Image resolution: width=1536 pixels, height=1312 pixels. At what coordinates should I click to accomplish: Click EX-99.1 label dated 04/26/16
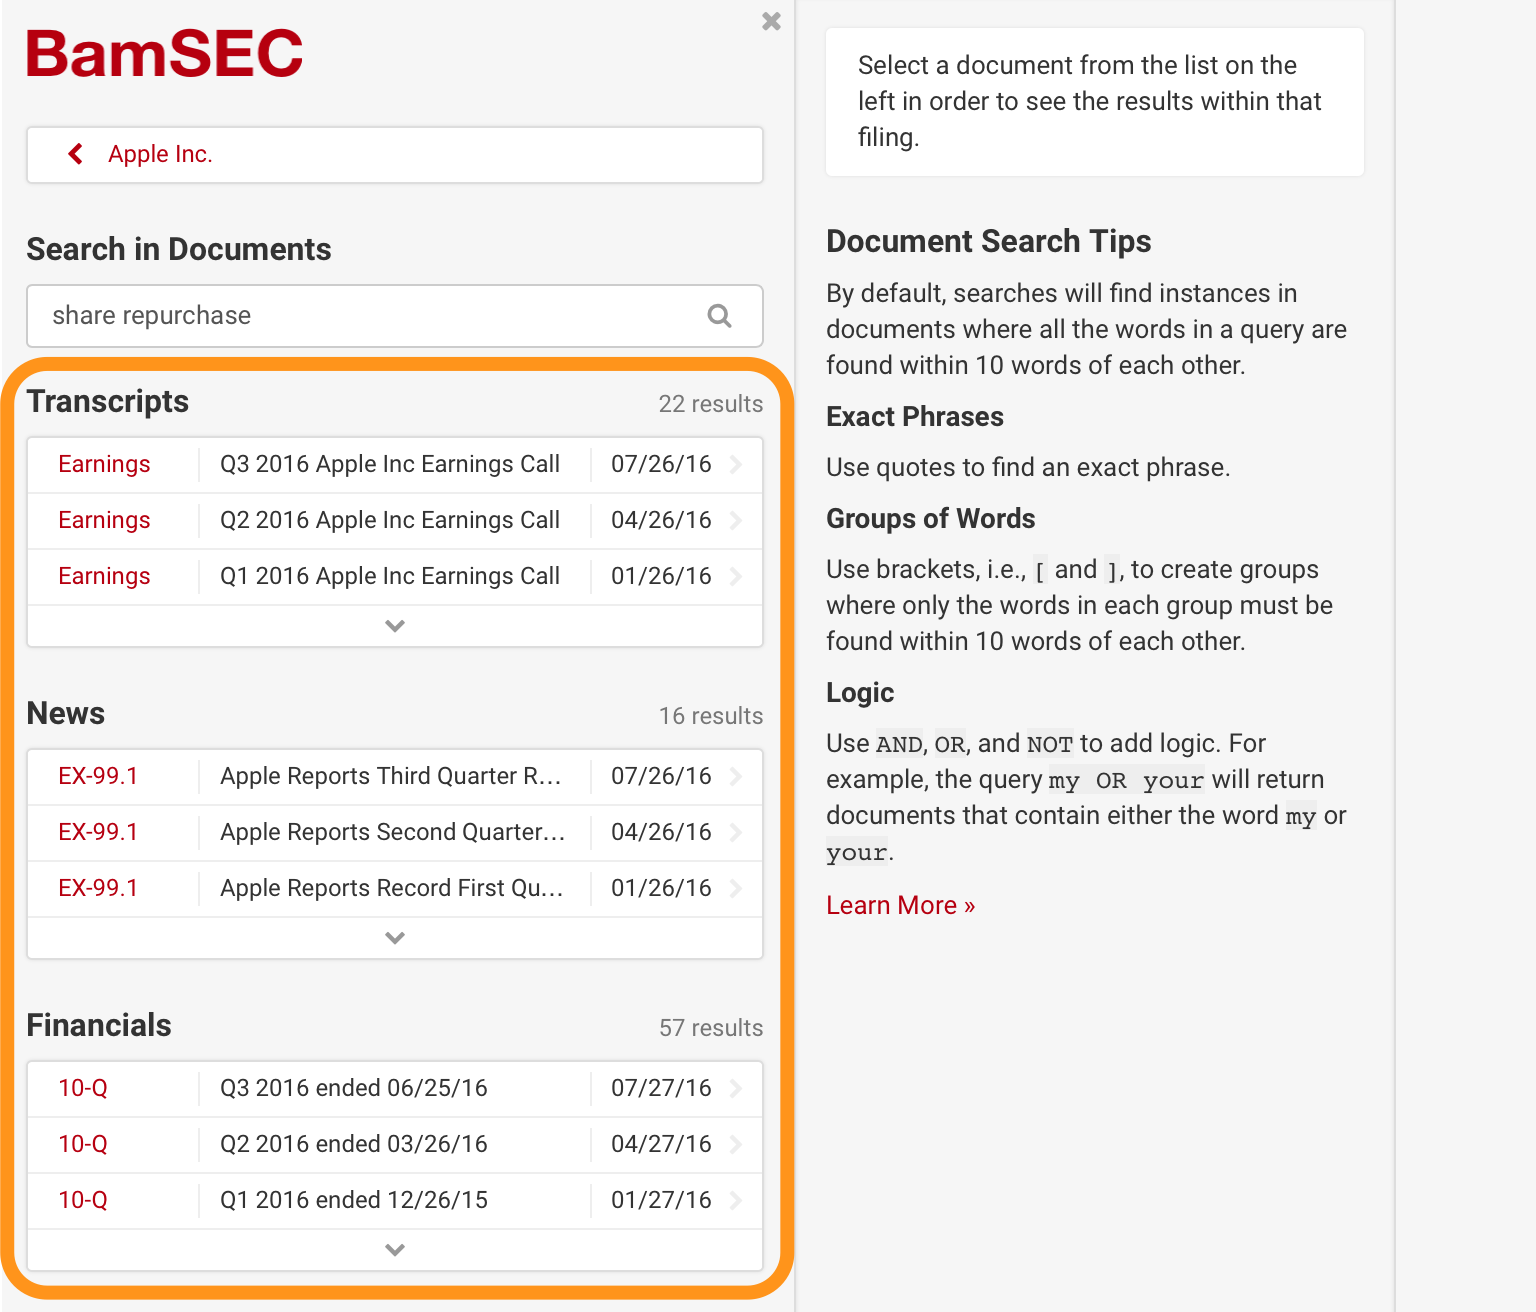pyautogui.click(x=98, y=832)
